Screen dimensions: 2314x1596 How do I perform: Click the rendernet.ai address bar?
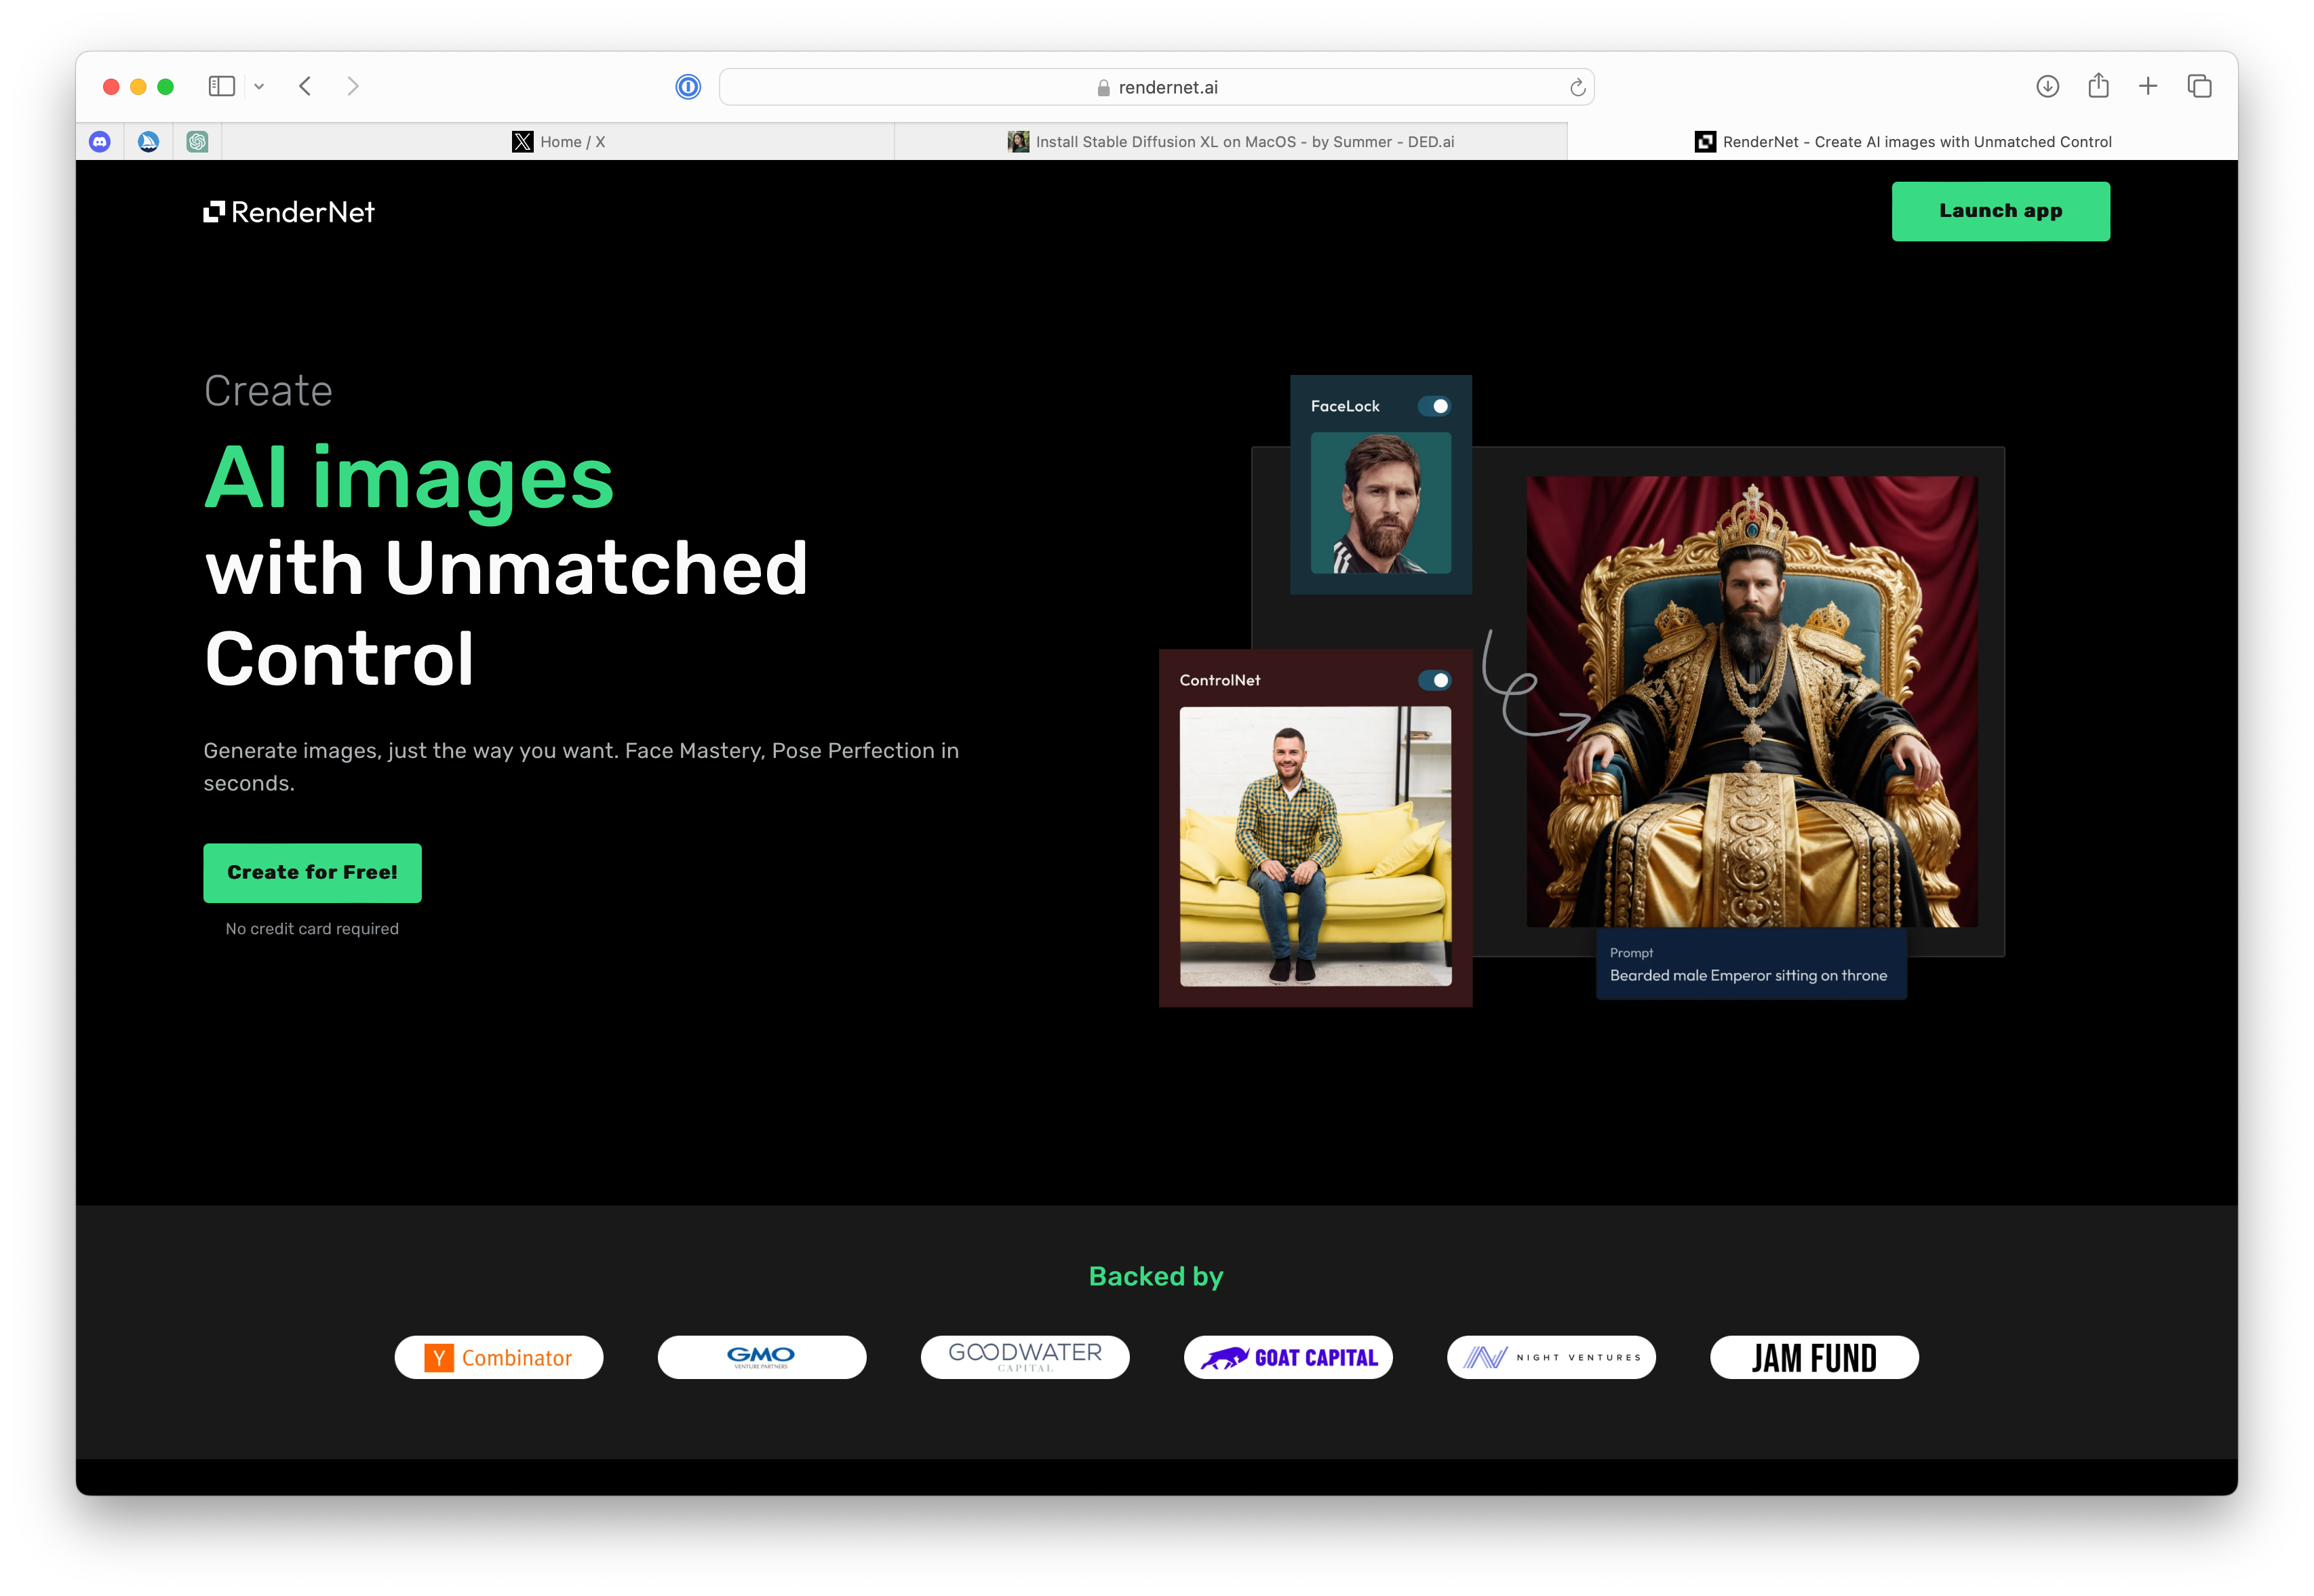[1156, 87]
